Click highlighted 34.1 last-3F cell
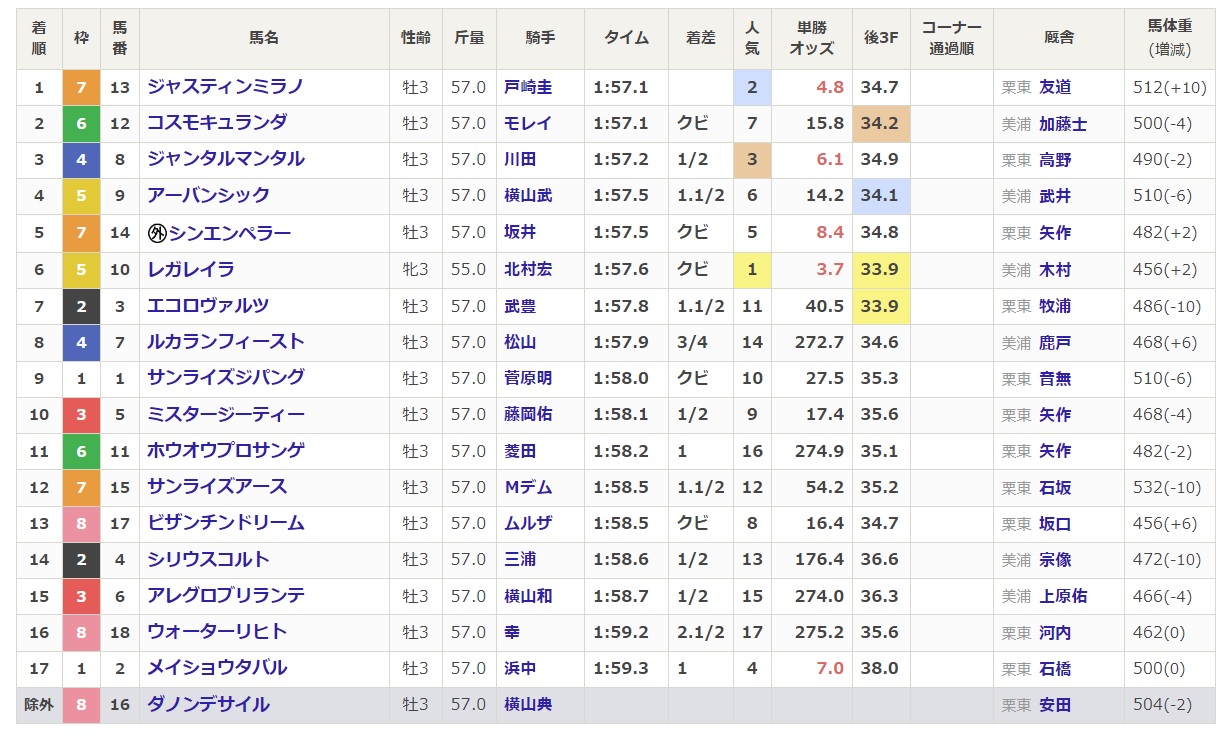This screenshot has width=1224, height=734. pyautogui.click(x=881, y=196)
